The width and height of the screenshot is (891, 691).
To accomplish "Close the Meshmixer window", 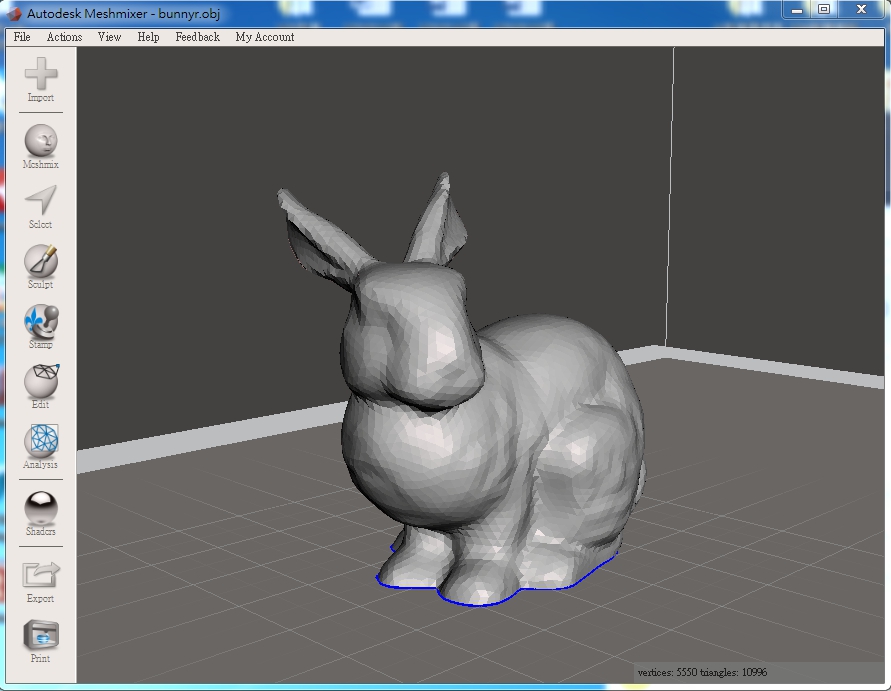I will point(861,9).
